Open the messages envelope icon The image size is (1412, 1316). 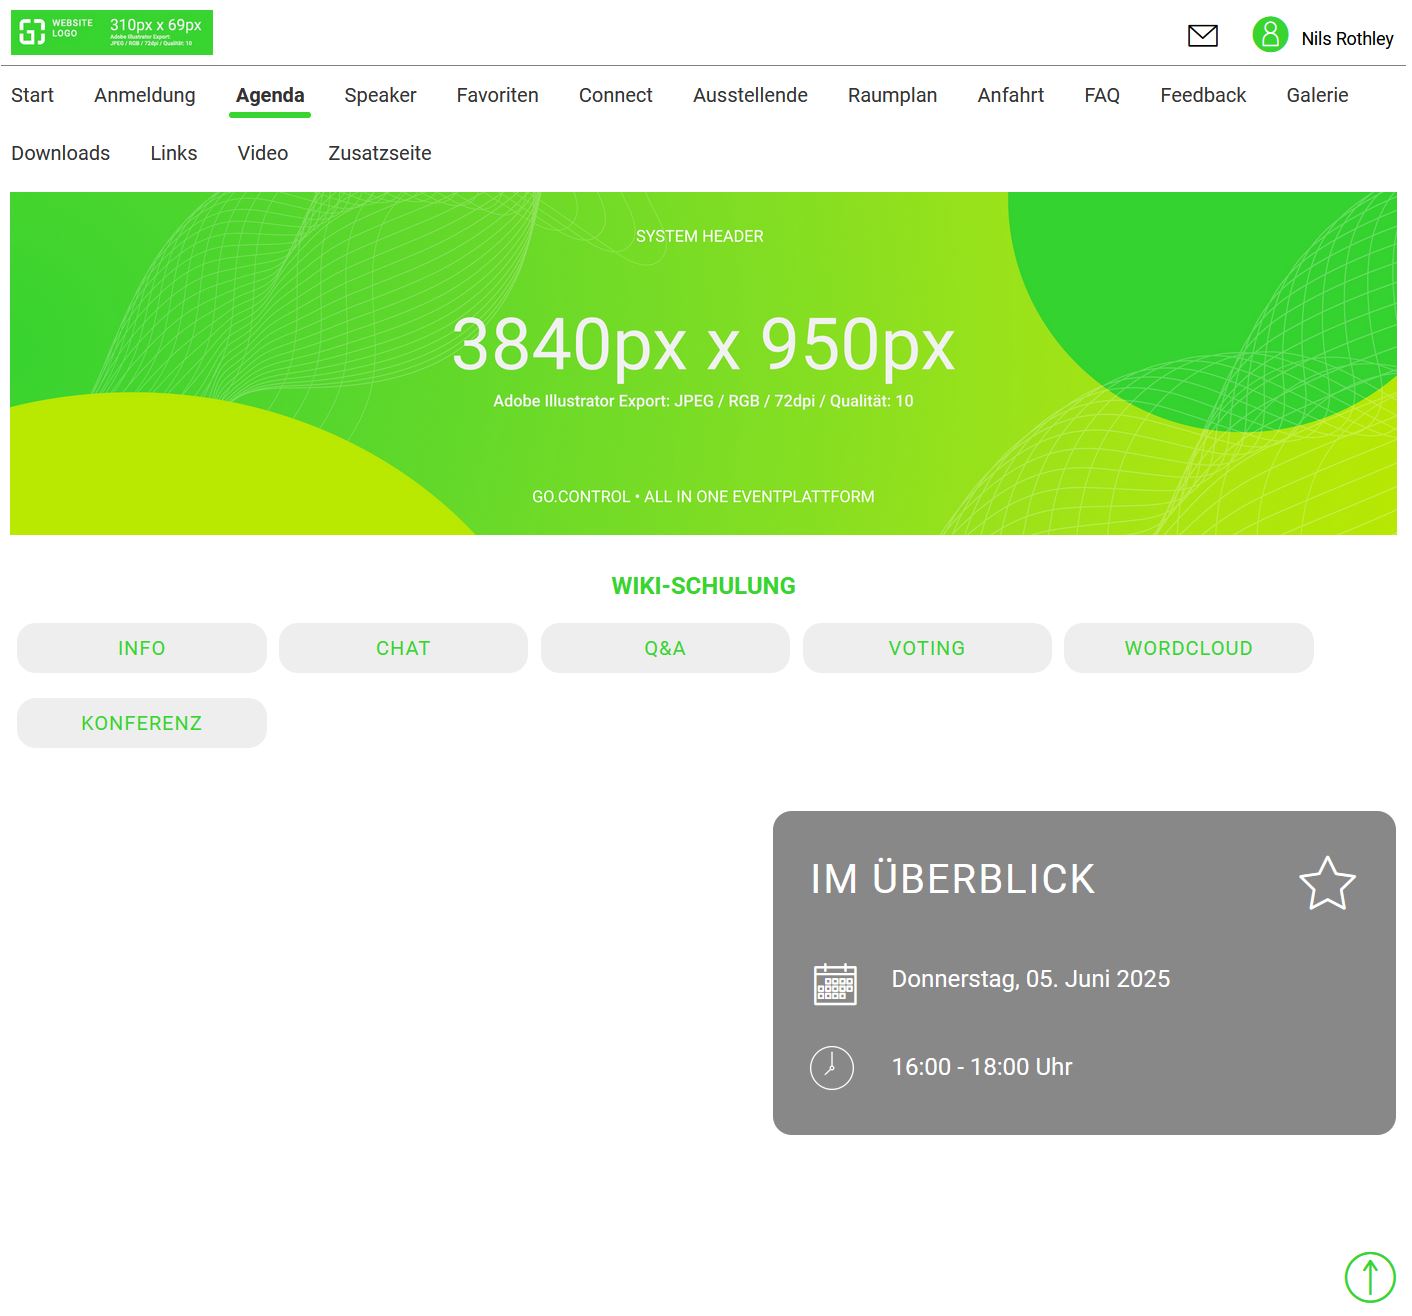point(1202,36)
